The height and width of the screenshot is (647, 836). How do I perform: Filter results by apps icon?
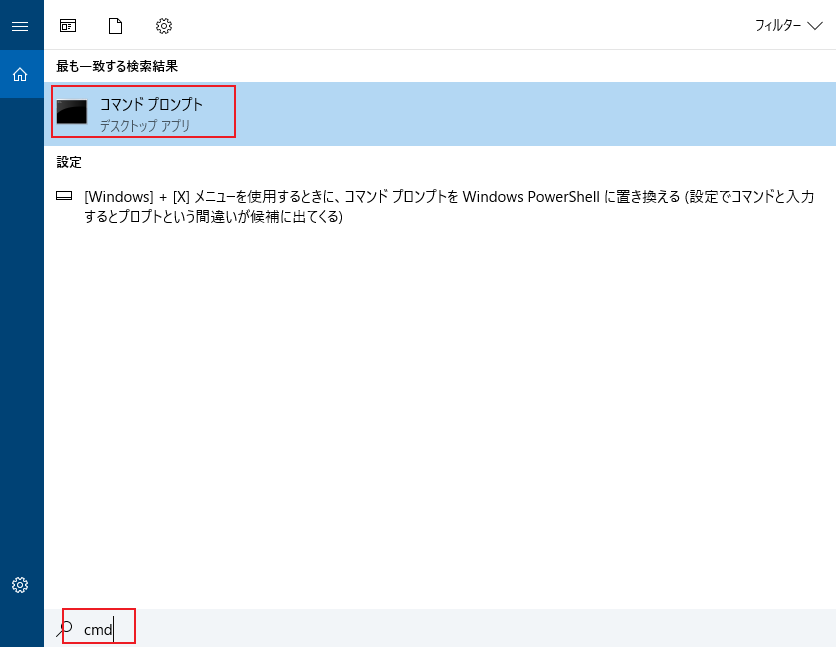coord(68,26)
